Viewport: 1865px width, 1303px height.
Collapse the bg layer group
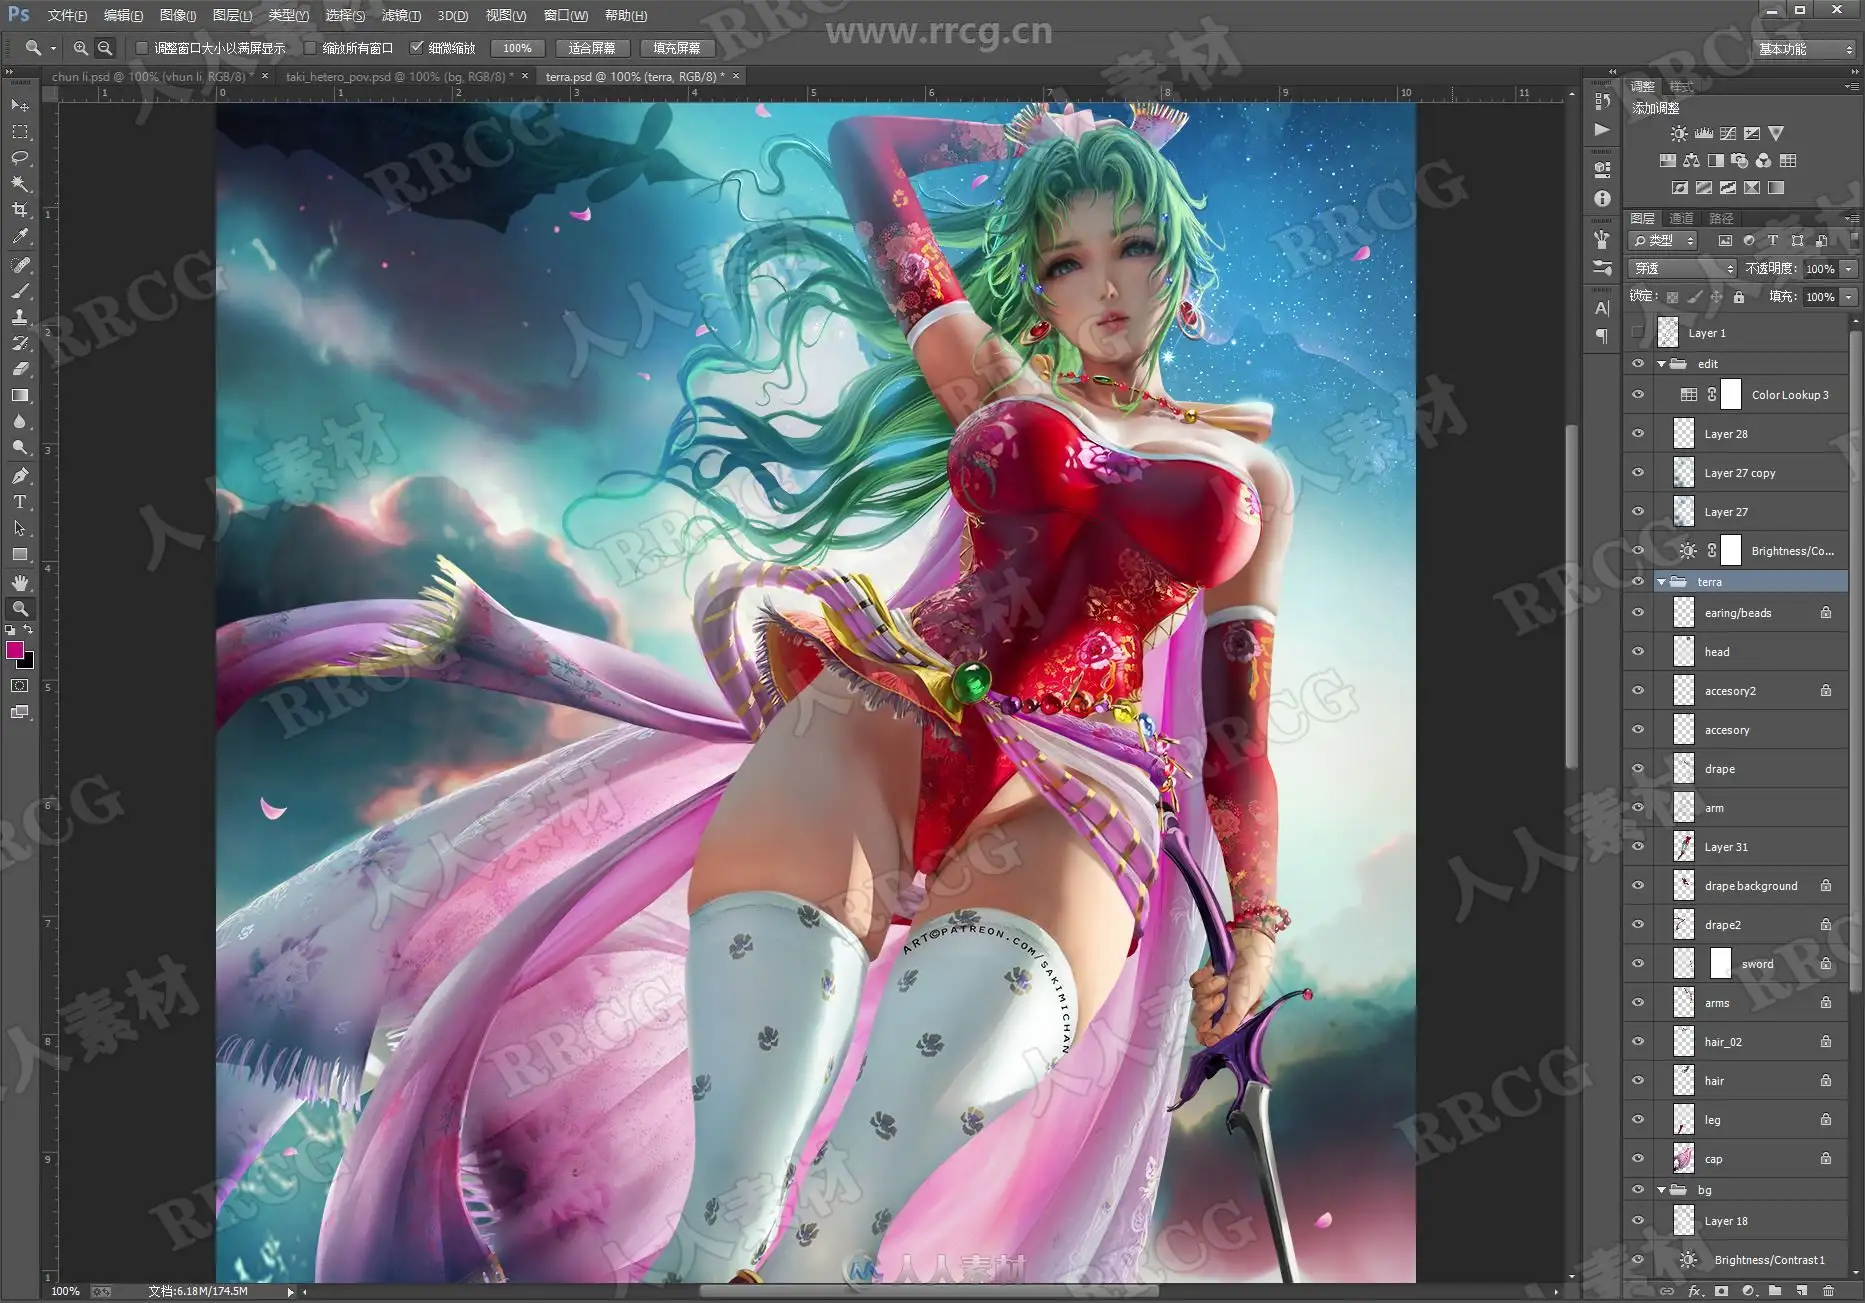point(1662,1190)
